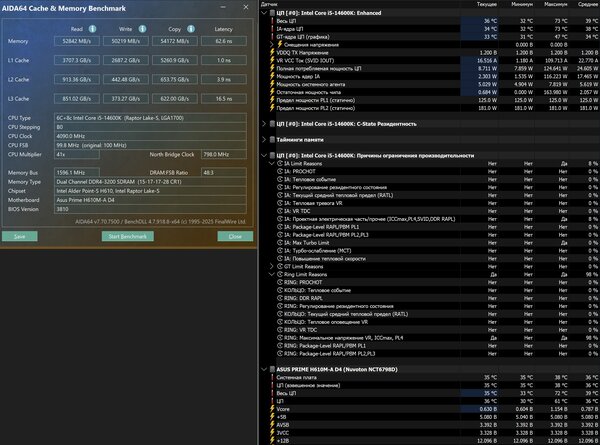This screenshot has height=445, width=600.
Task: Collapse the performance limit reasons group
Action: [264, 155]
